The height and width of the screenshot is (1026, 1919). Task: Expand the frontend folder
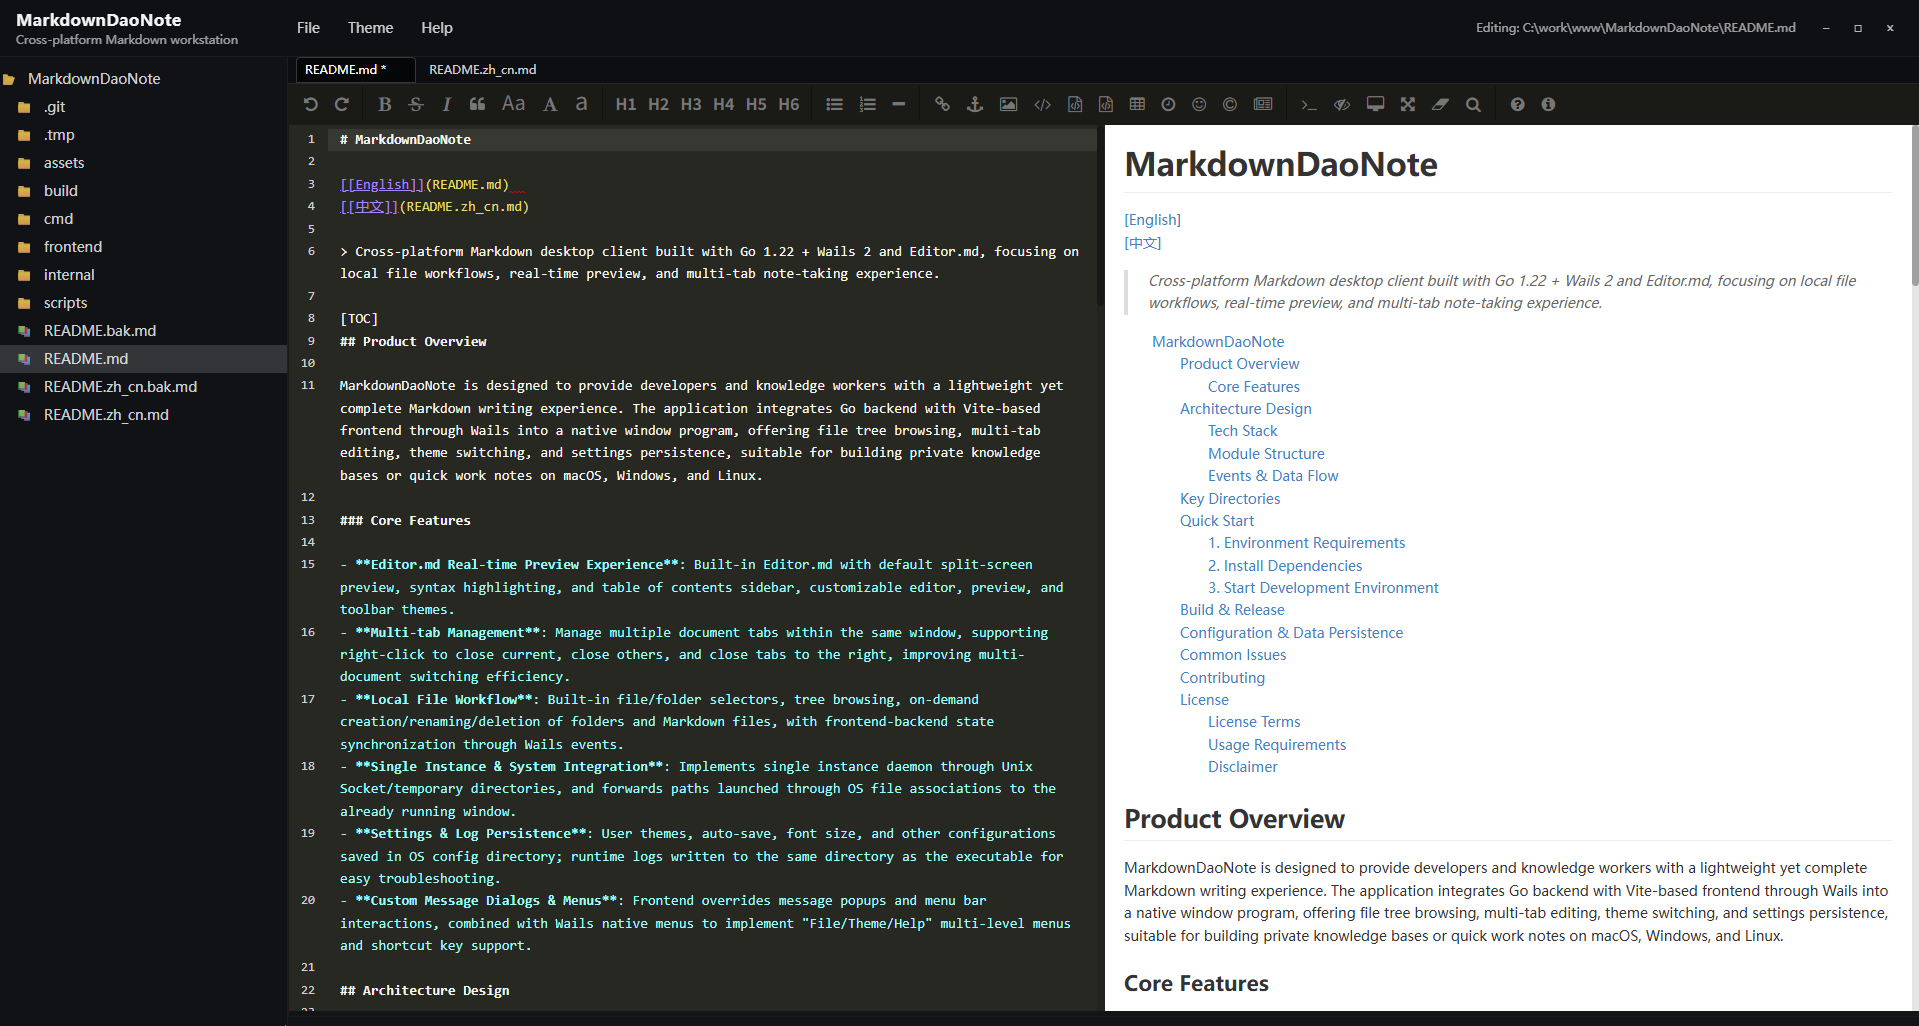click(72, 246)
